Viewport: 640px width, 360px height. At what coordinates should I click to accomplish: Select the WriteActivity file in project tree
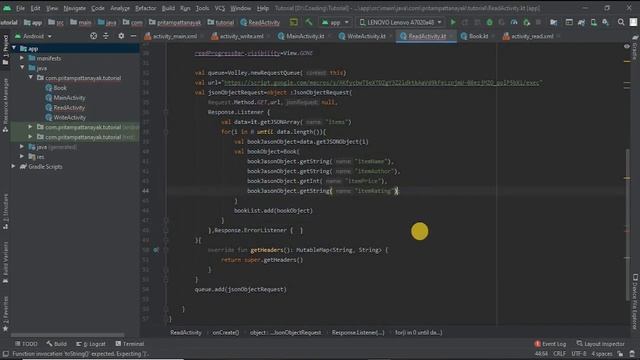(69, 117)
